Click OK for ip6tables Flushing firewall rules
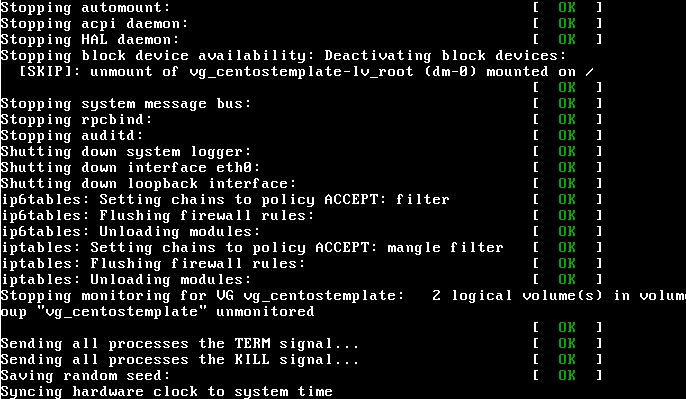This screenshot has height=399, width=686. [x=567, y=215]
